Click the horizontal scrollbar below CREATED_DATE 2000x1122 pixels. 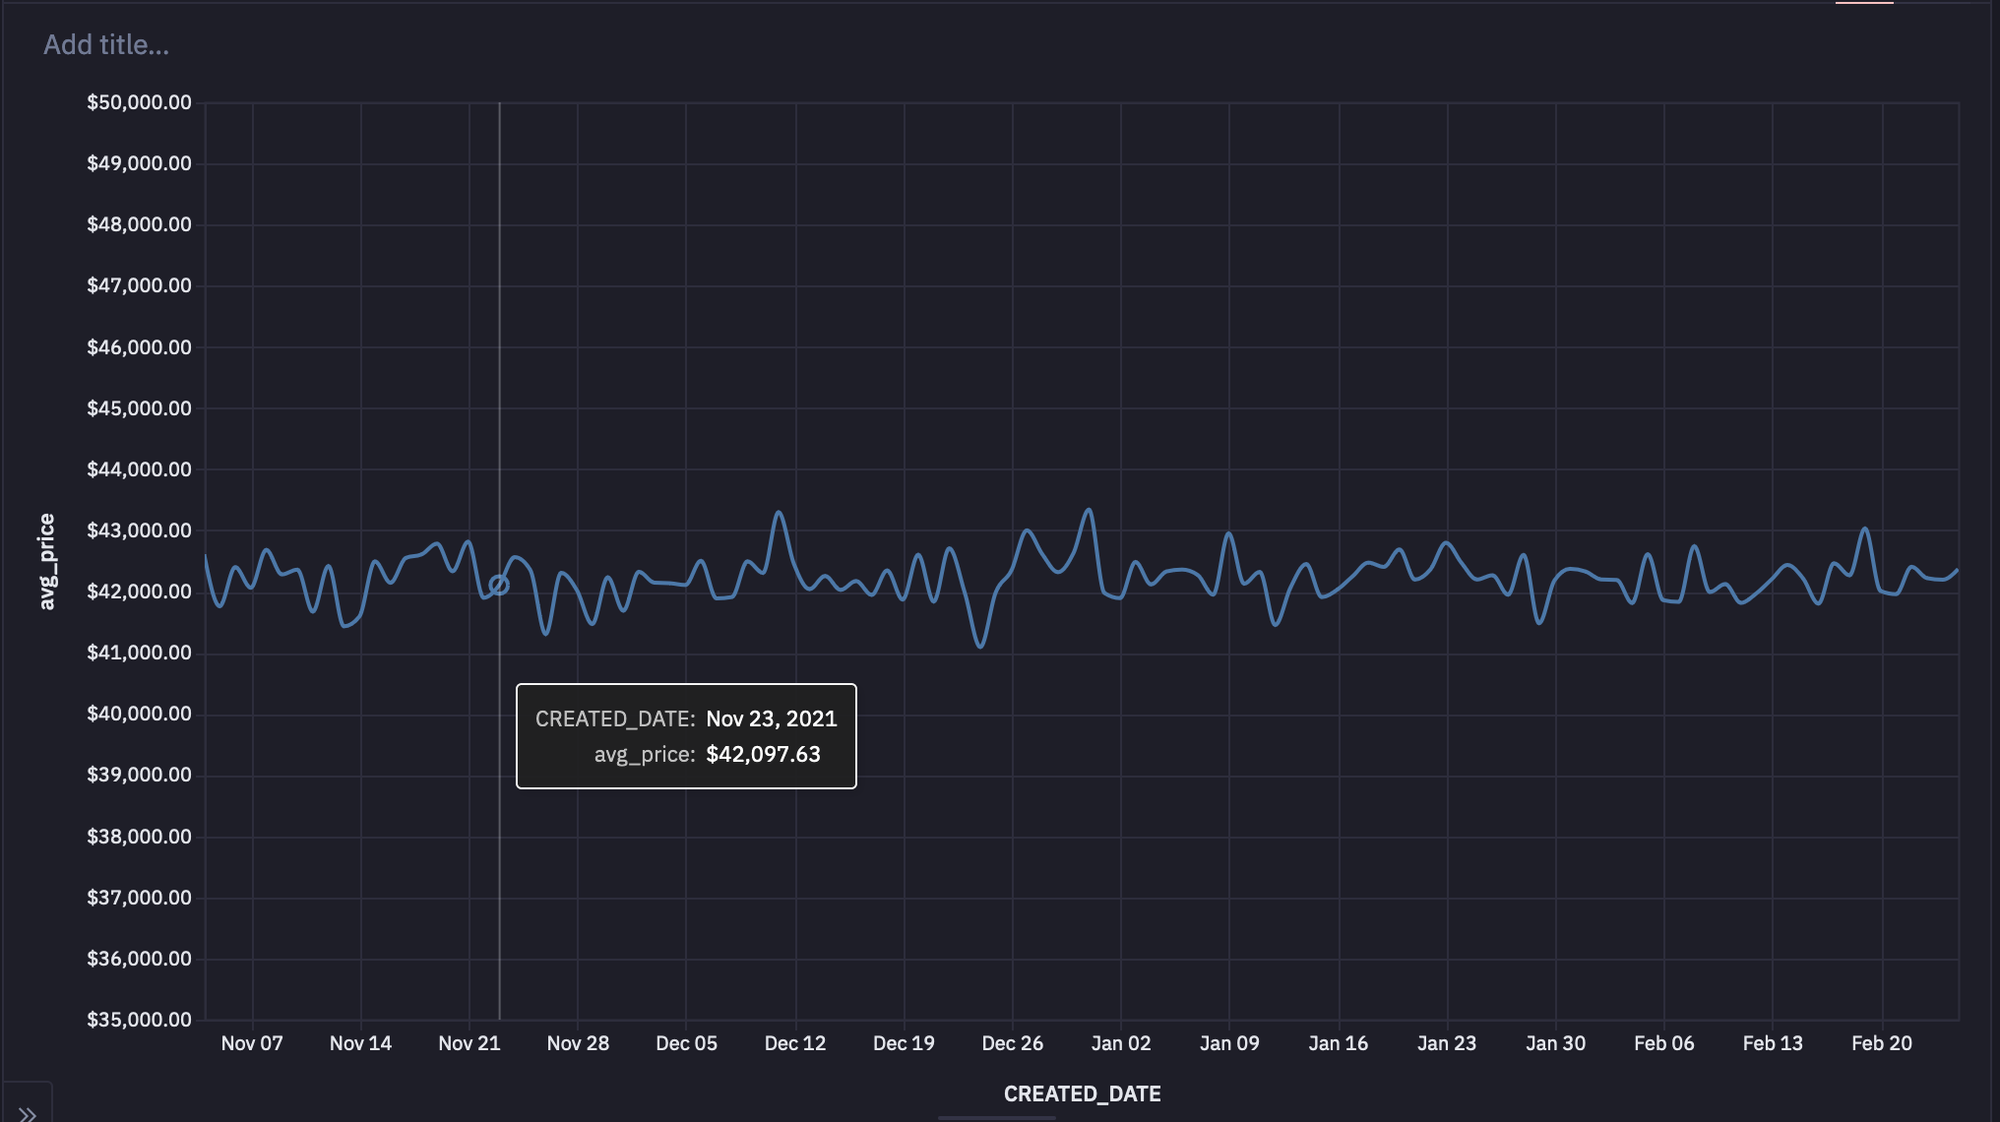pos(996,1118)
